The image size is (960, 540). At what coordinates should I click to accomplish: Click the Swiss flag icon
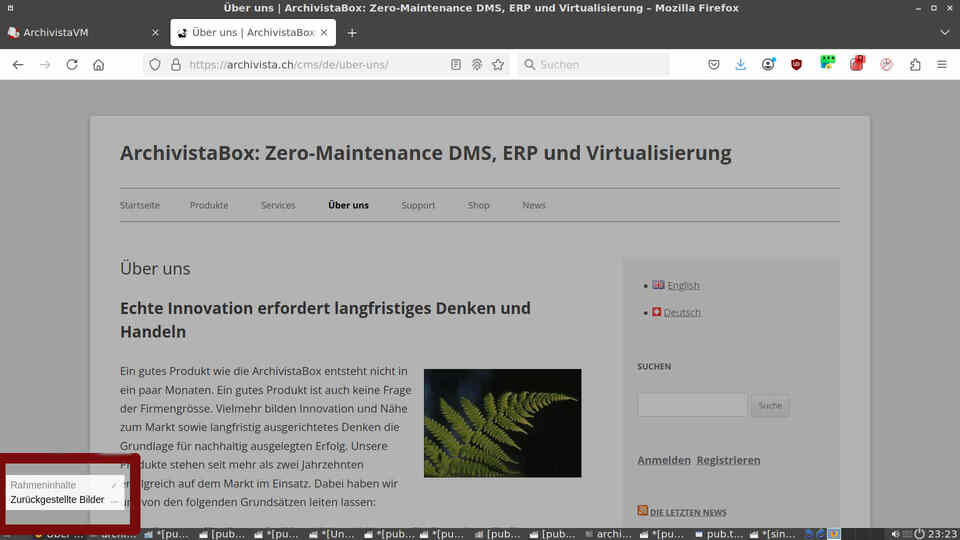656,312
